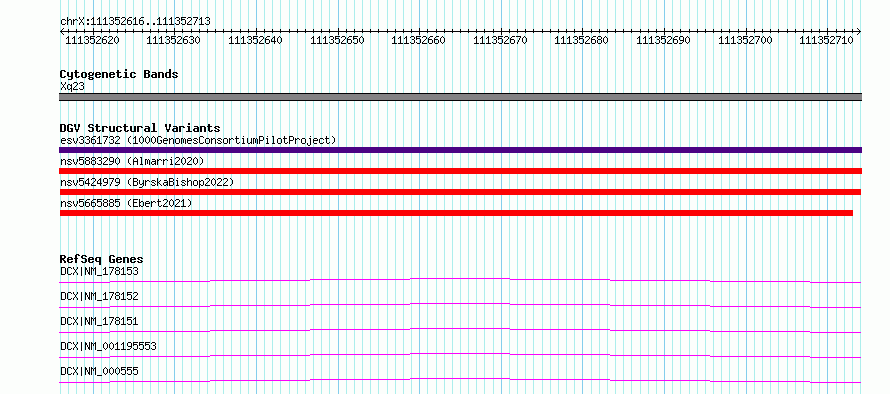Click the DGV Structural Variants track title
Image resolution: width=890 pixels, height=394 pixels.
coord(140,128)
